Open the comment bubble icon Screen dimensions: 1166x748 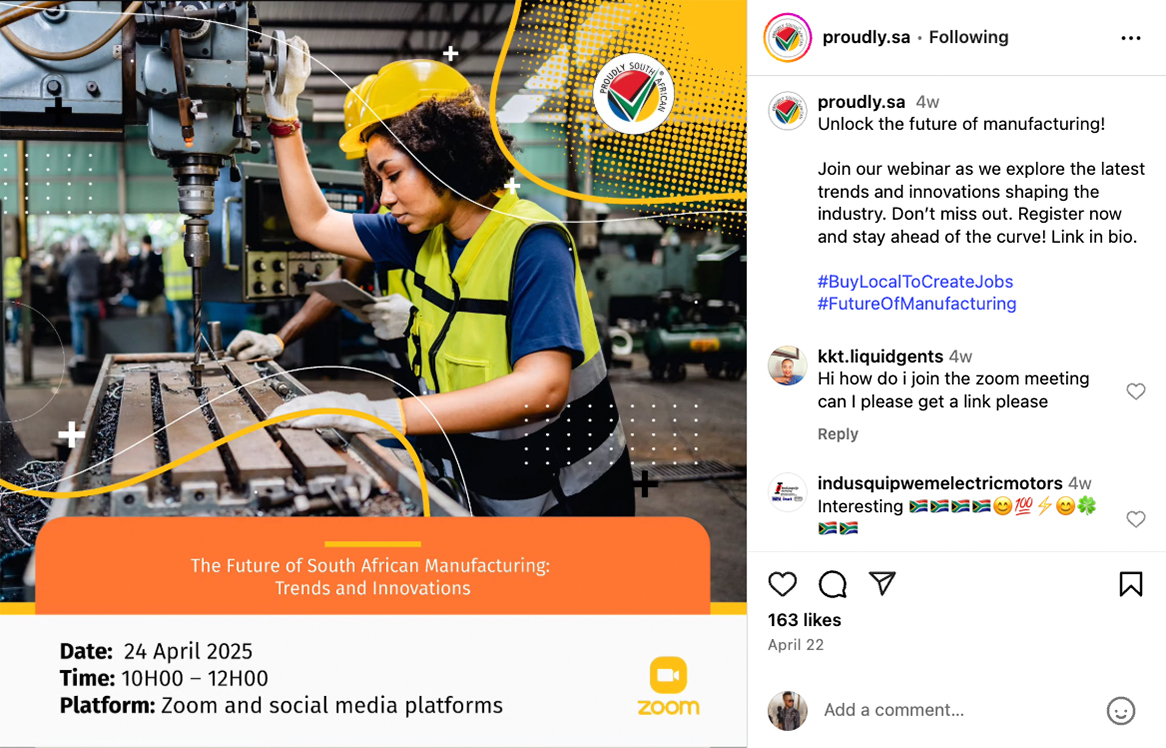(x=832, y=584)
